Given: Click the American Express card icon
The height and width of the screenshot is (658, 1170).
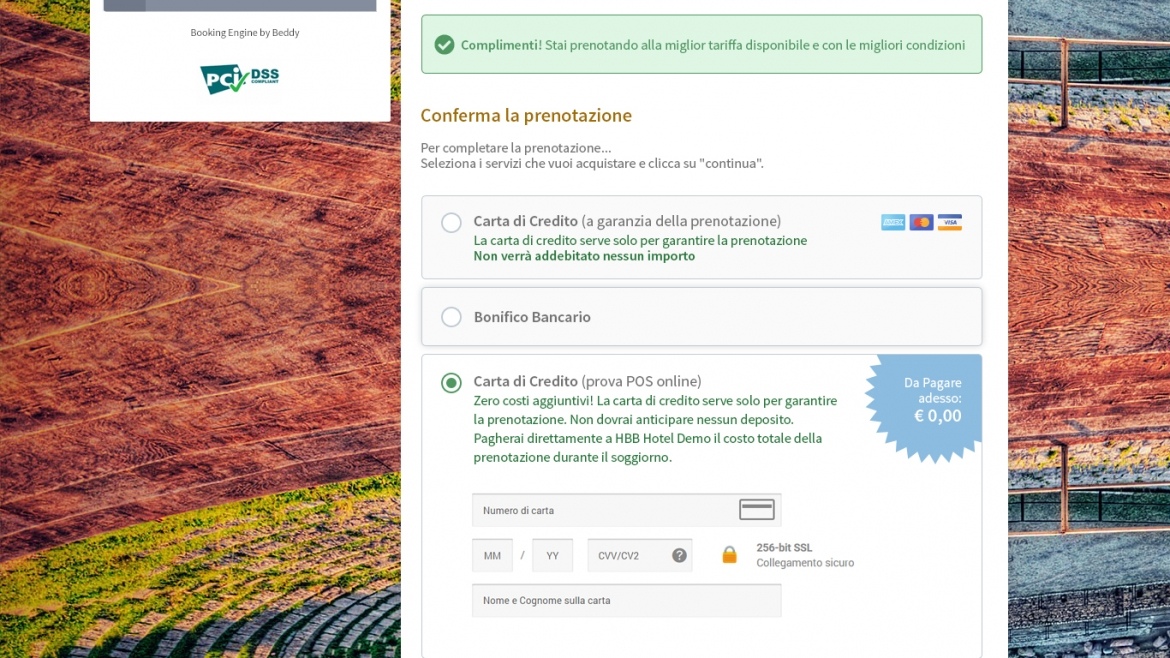Looking at the screenshot, I should pos(892,222).
